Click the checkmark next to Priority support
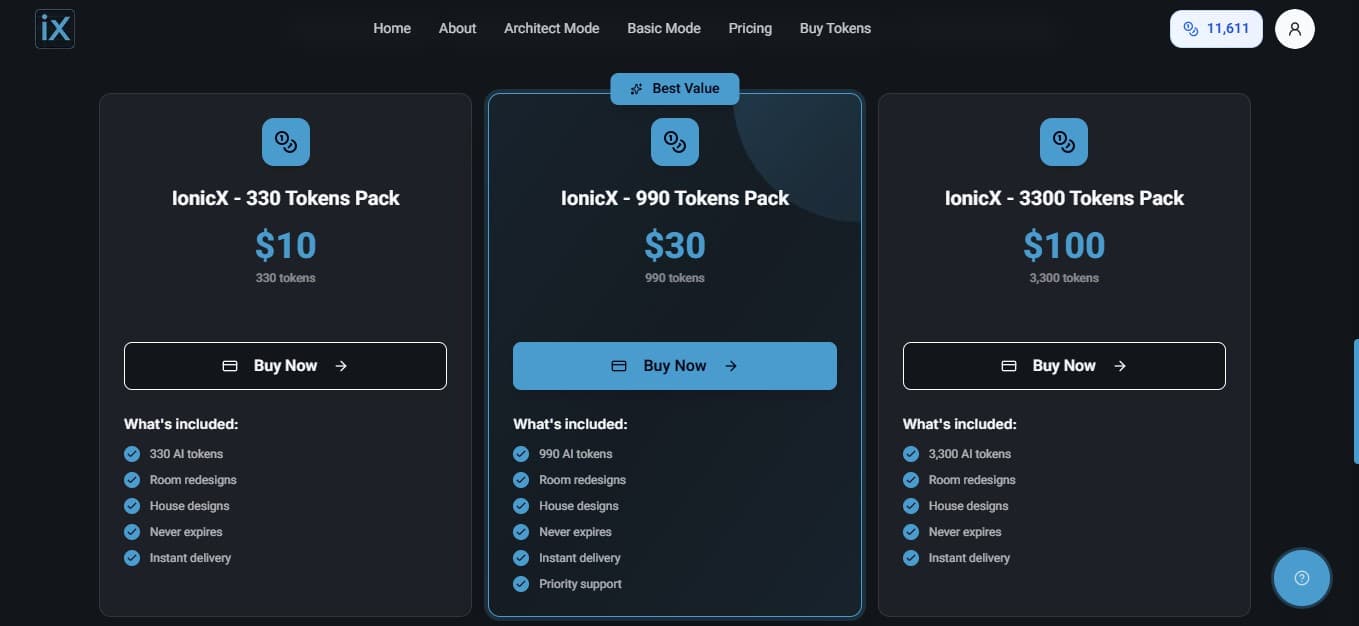 coord(521,583)
